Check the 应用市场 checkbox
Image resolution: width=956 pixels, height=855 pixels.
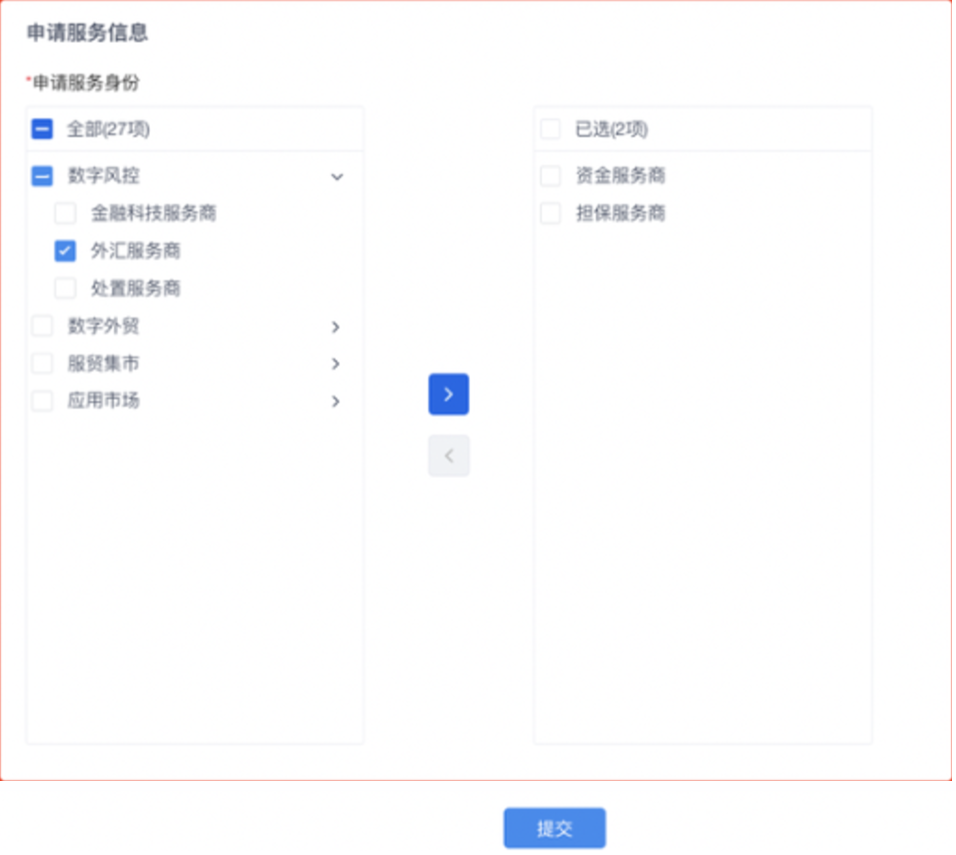pos(41,401)
